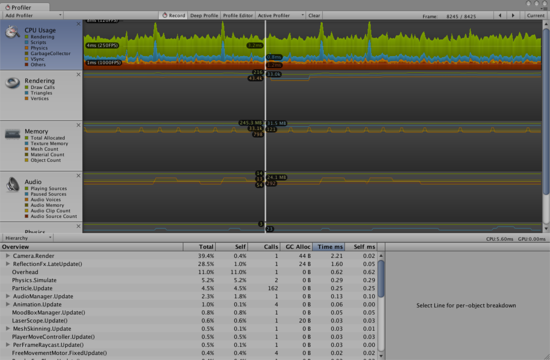Open the Add Profiler dropdown

[32, 15]
